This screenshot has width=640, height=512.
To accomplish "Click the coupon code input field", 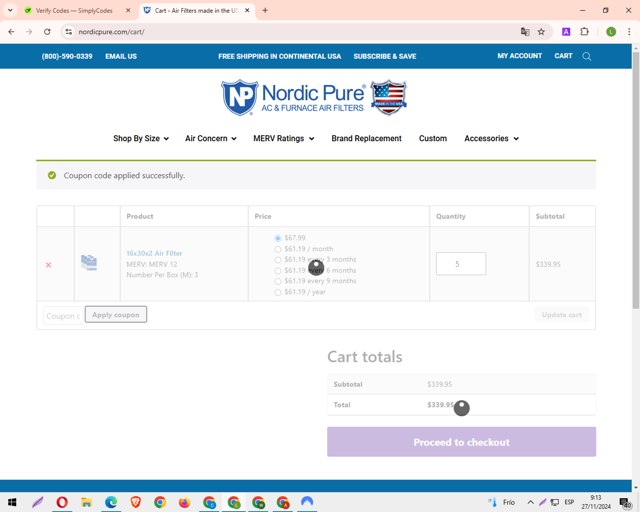I will [x=64, y=316].
